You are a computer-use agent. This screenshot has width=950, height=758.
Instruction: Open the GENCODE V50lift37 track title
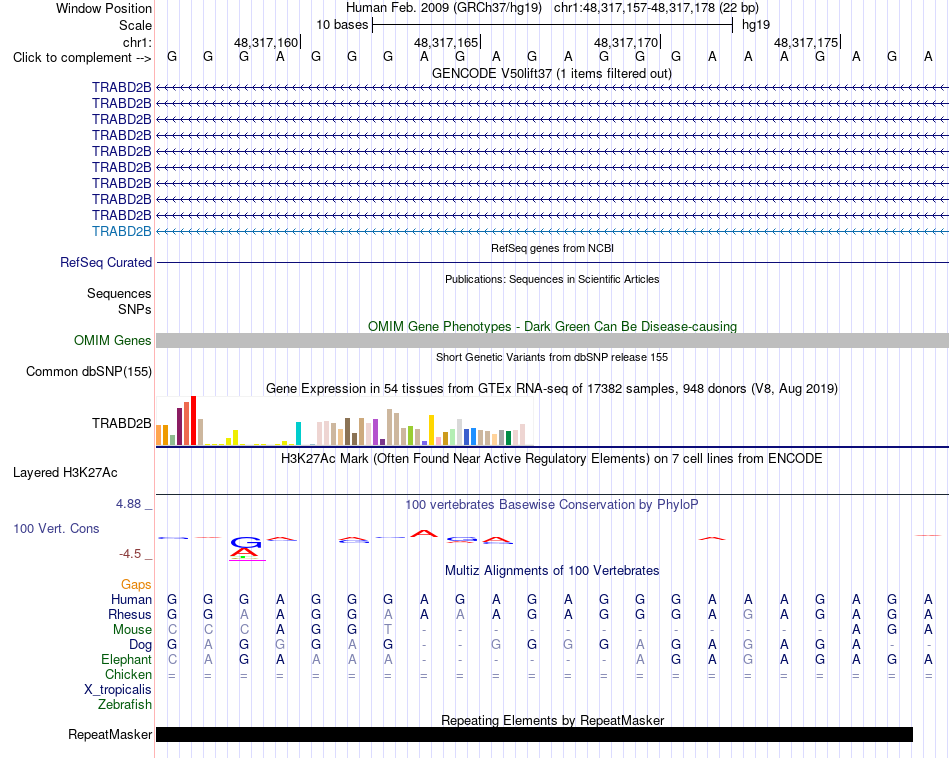coord(552,73)
